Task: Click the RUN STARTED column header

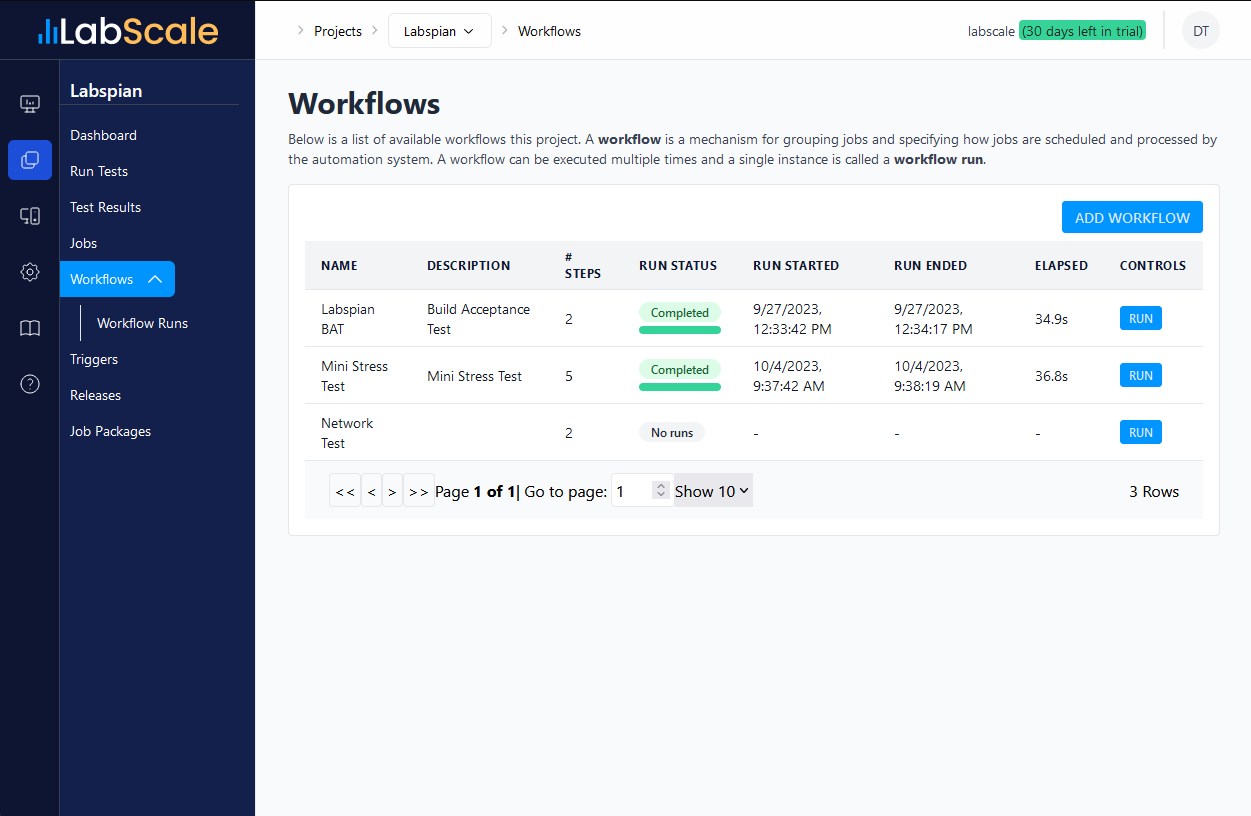Action: point(796,265)
